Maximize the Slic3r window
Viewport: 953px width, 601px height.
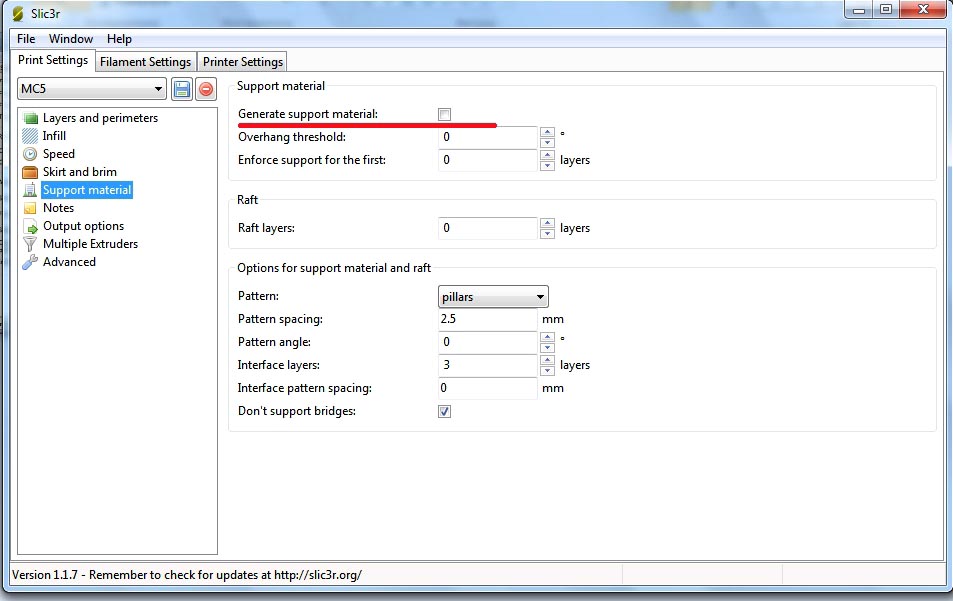(886, 10)
